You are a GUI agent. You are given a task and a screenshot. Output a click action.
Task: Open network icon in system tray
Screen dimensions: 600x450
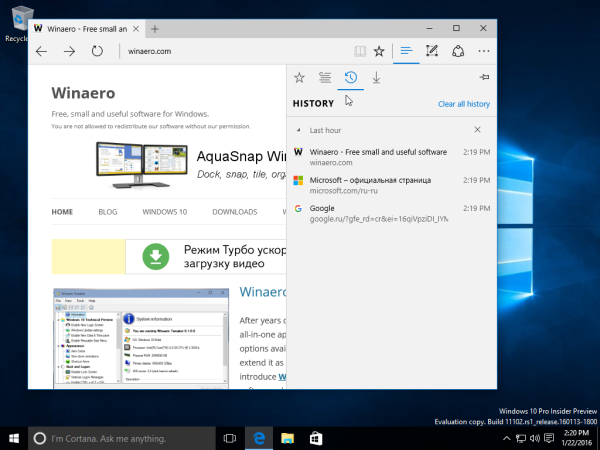(520, 439)
